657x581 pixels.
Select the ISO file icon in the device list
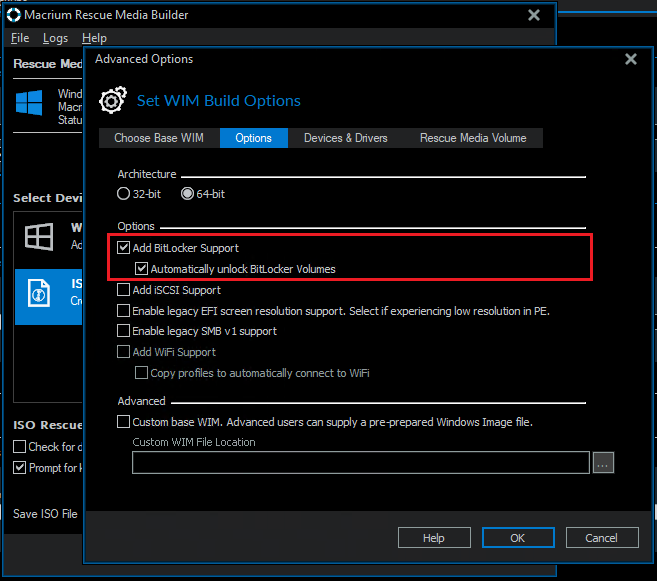click(39, 293)
